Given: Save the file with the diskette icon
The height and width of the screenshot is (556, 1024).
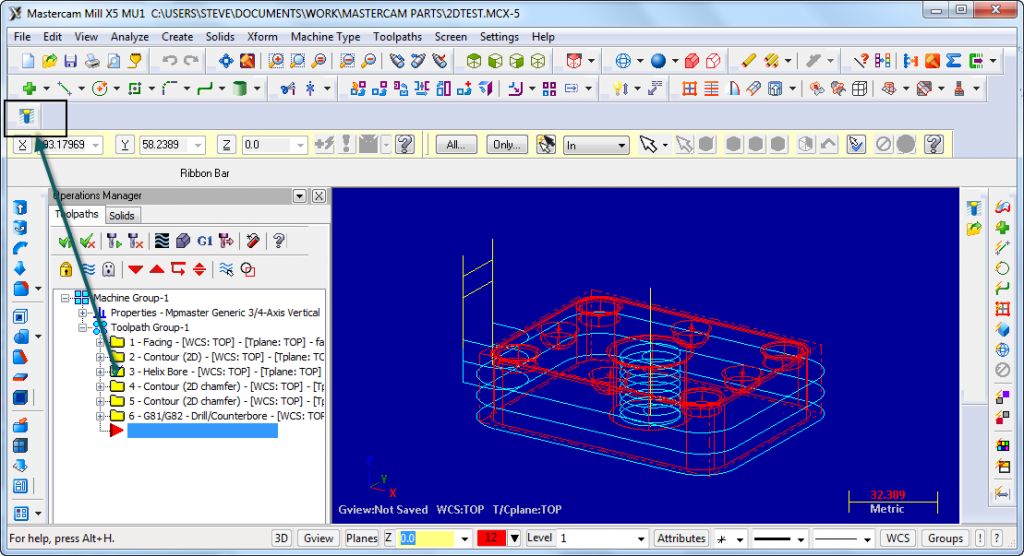Looking at the screenshot, I should click(71, 61).
